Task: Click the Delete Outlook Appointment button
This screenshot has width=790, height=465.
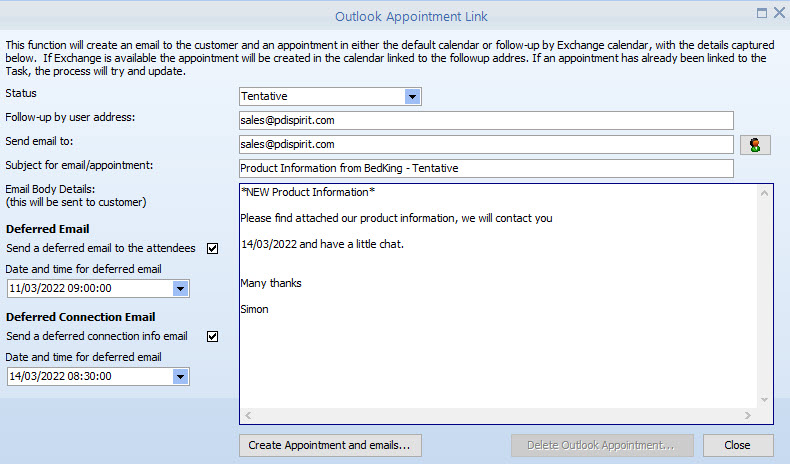Action: (602, 445)
